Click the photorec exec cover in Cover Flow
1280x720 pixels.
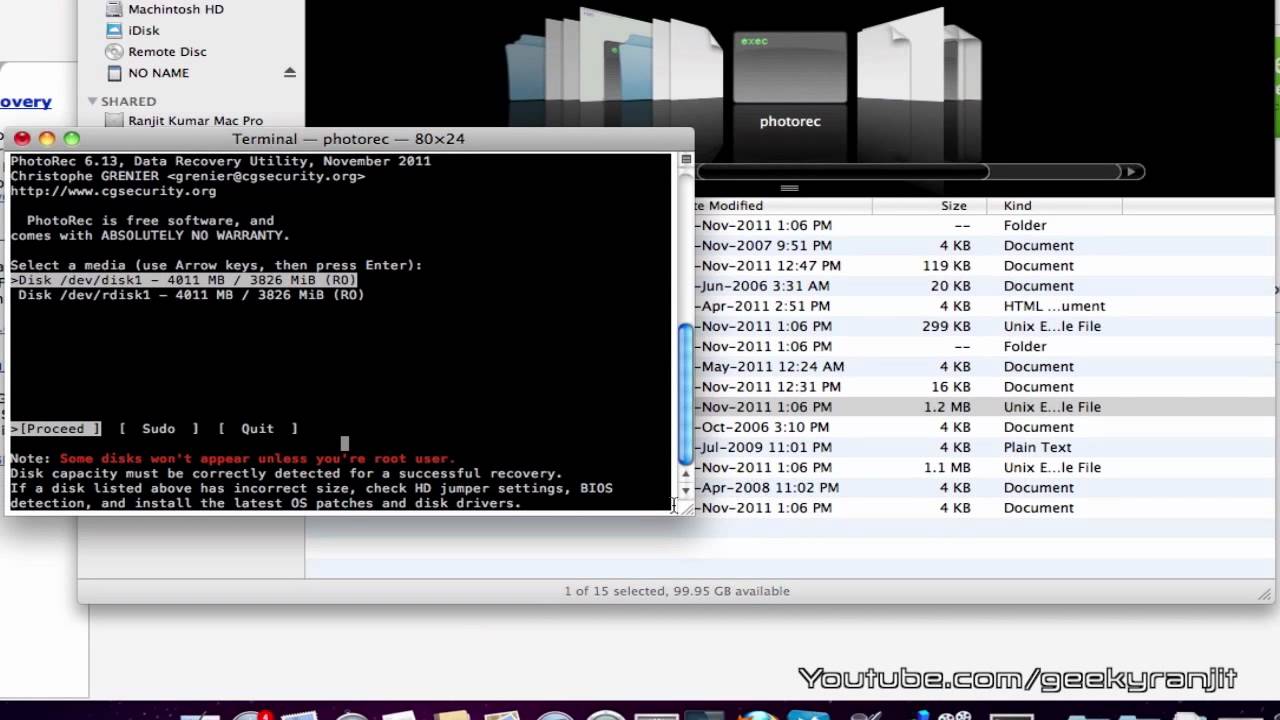pos(790,66)
